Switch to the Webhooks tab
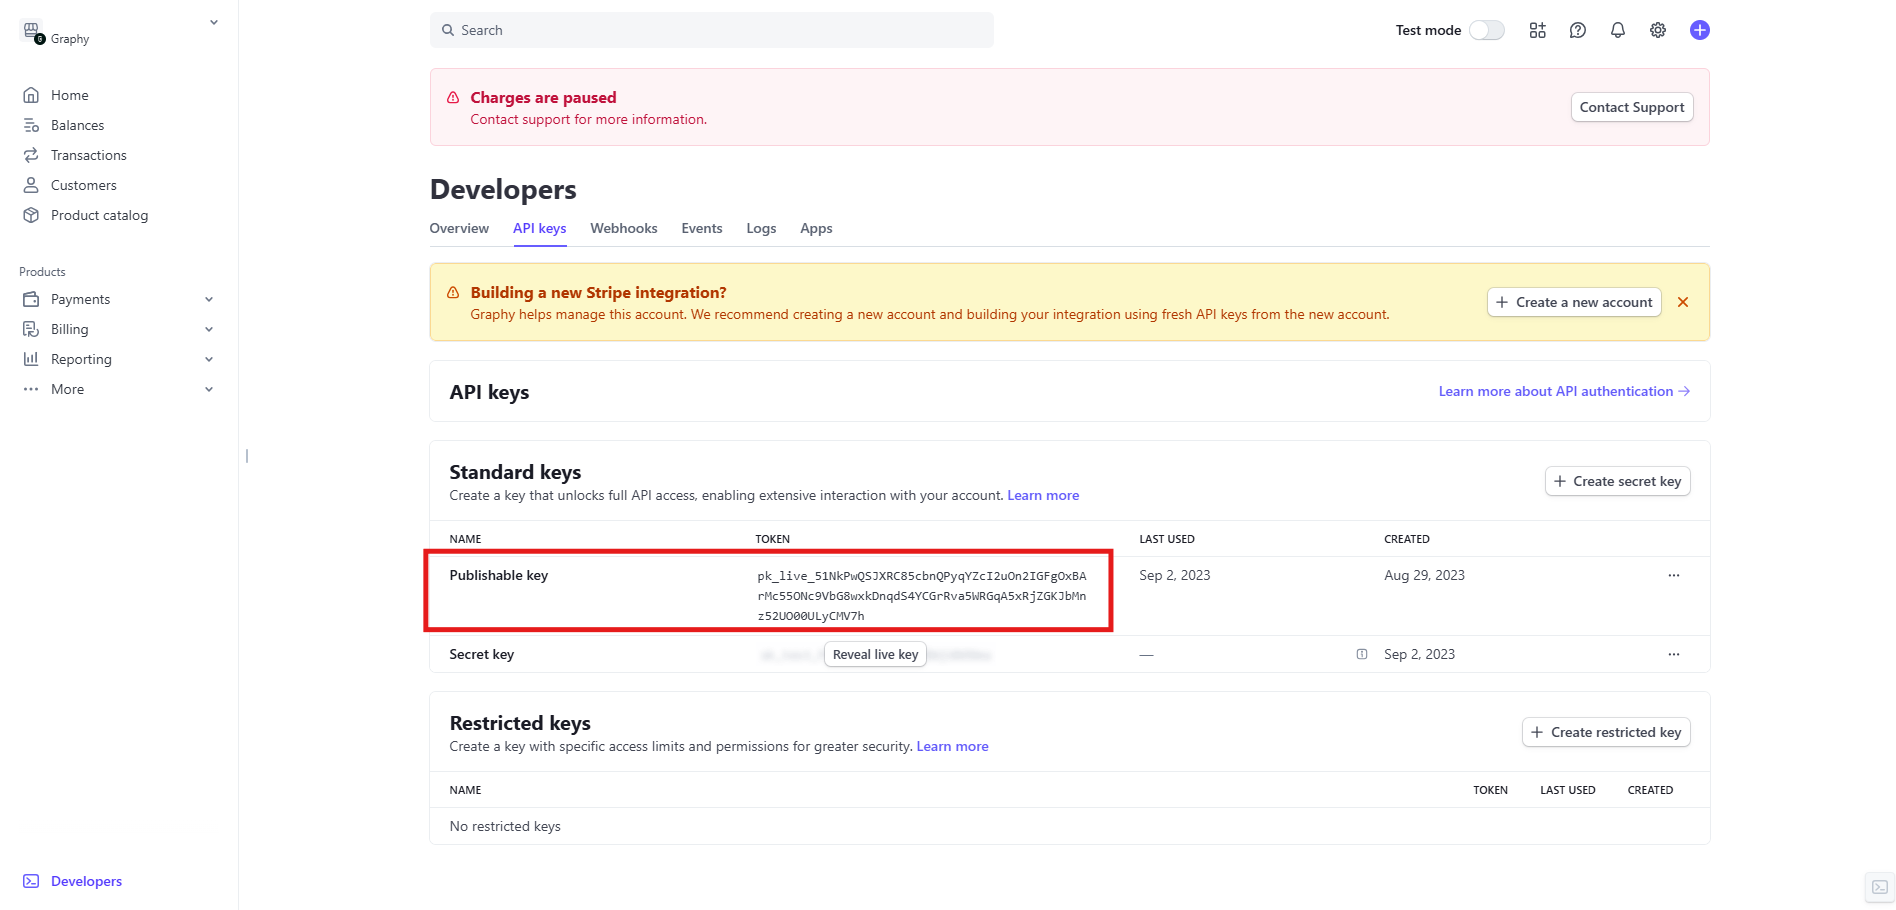1896x910 pixels. click(623, 228)
